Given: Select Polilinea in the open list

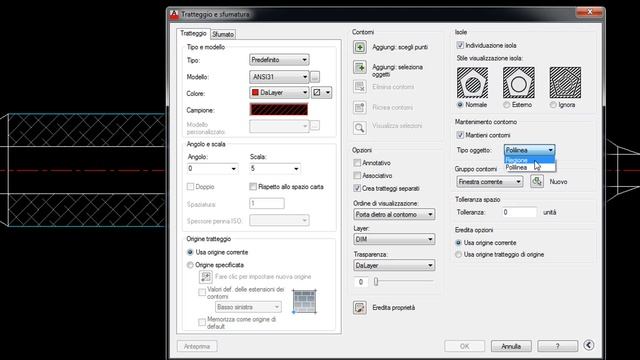Looking at the screenshot, I should pos(529,167).
